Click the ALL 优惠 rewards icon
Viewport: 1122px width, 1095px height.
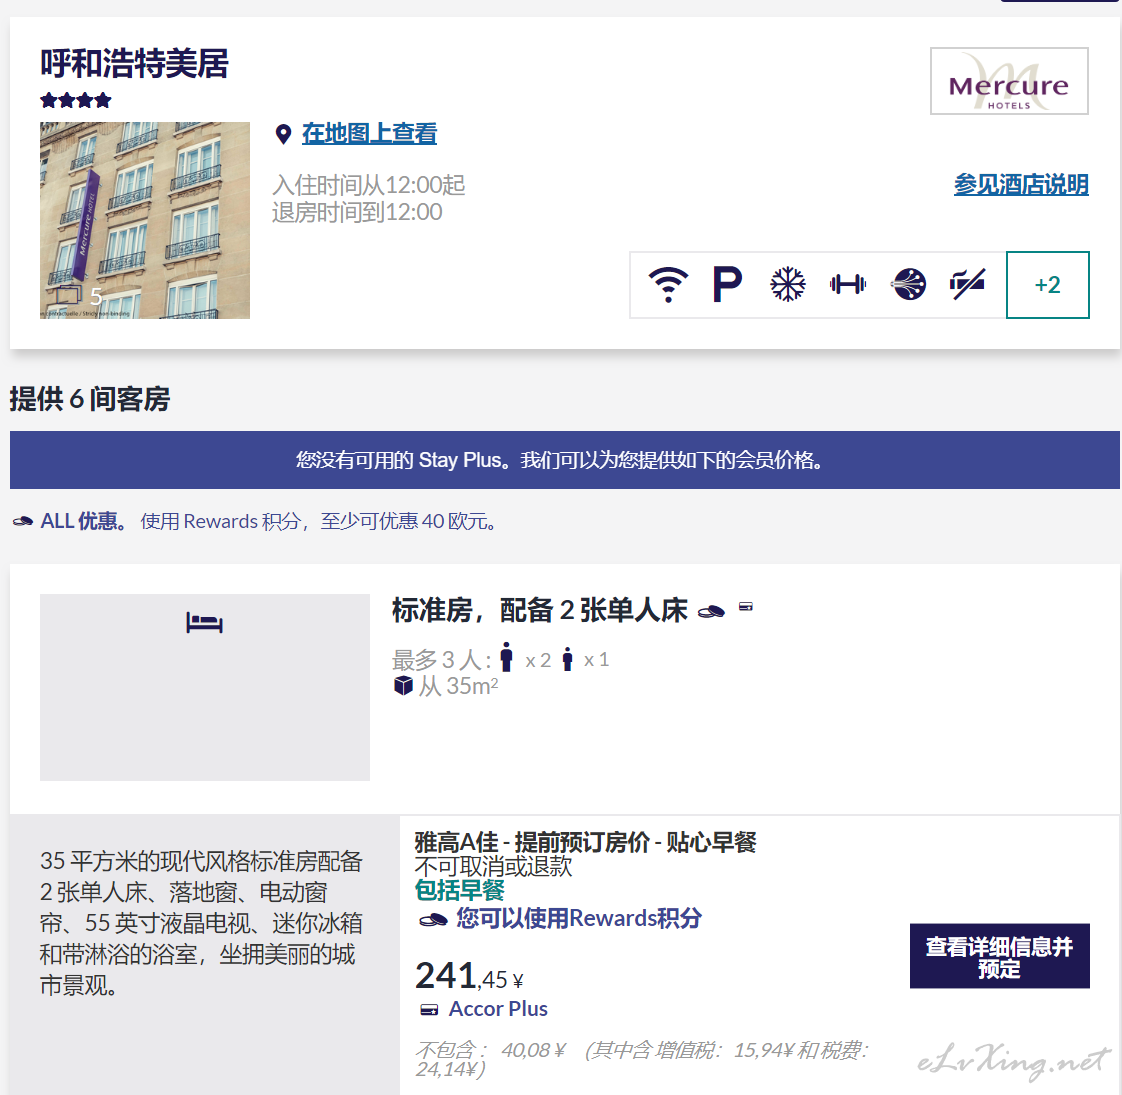(23, 522)
